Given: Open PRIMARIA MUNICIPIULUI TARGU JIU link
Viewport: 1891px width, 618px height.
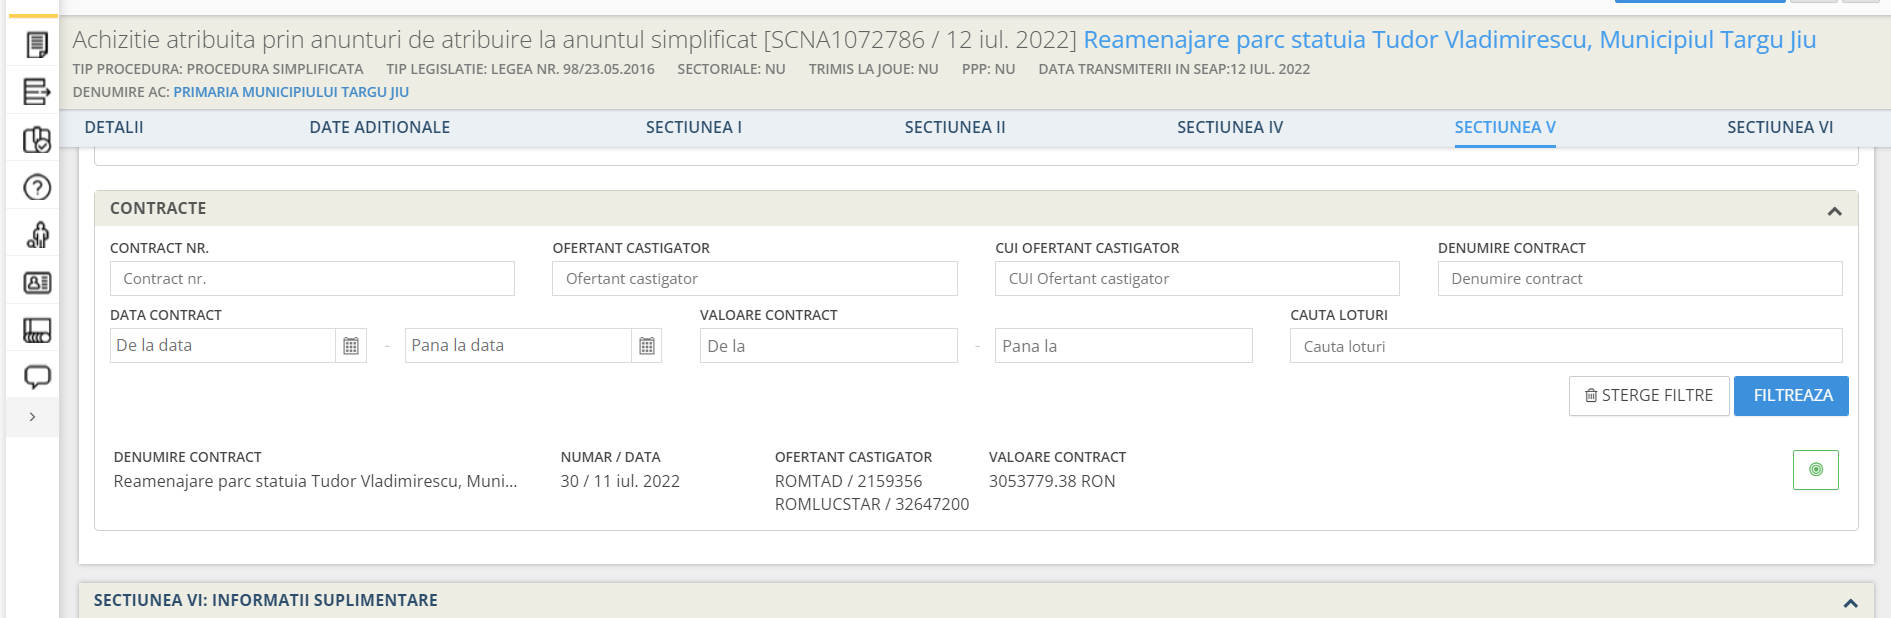Looking at the screenshot, I should coord(291,92).
